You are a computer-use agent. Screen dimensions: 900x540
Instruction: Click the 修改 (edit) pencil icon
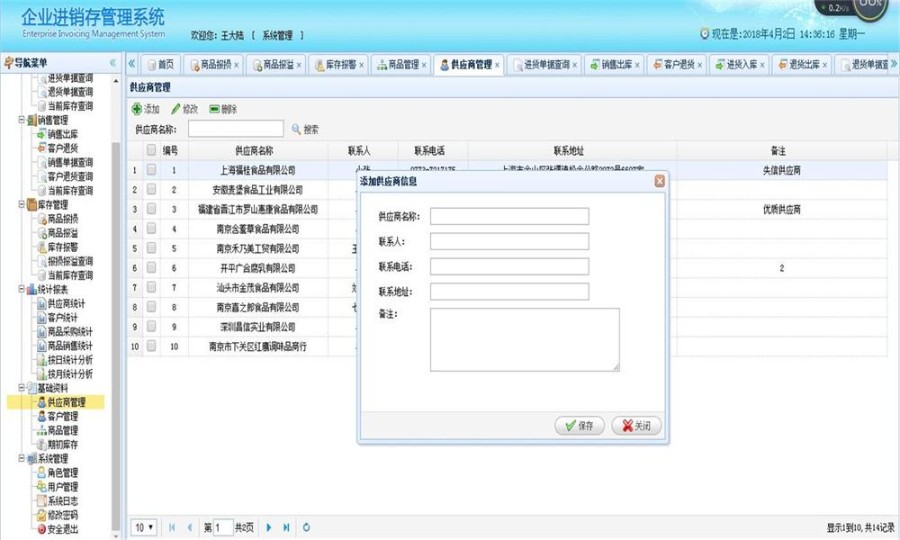click(176, 109)
